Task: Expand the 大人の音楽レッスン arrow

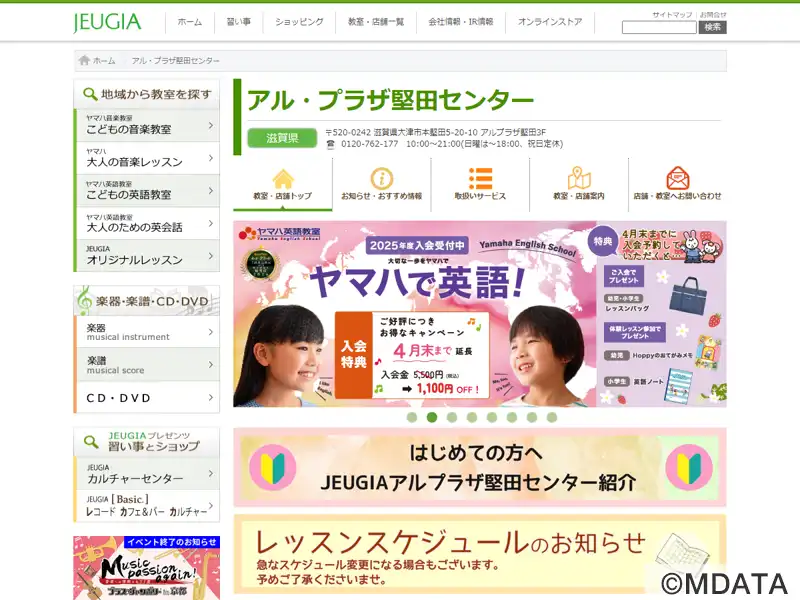Action: (211, 158)
